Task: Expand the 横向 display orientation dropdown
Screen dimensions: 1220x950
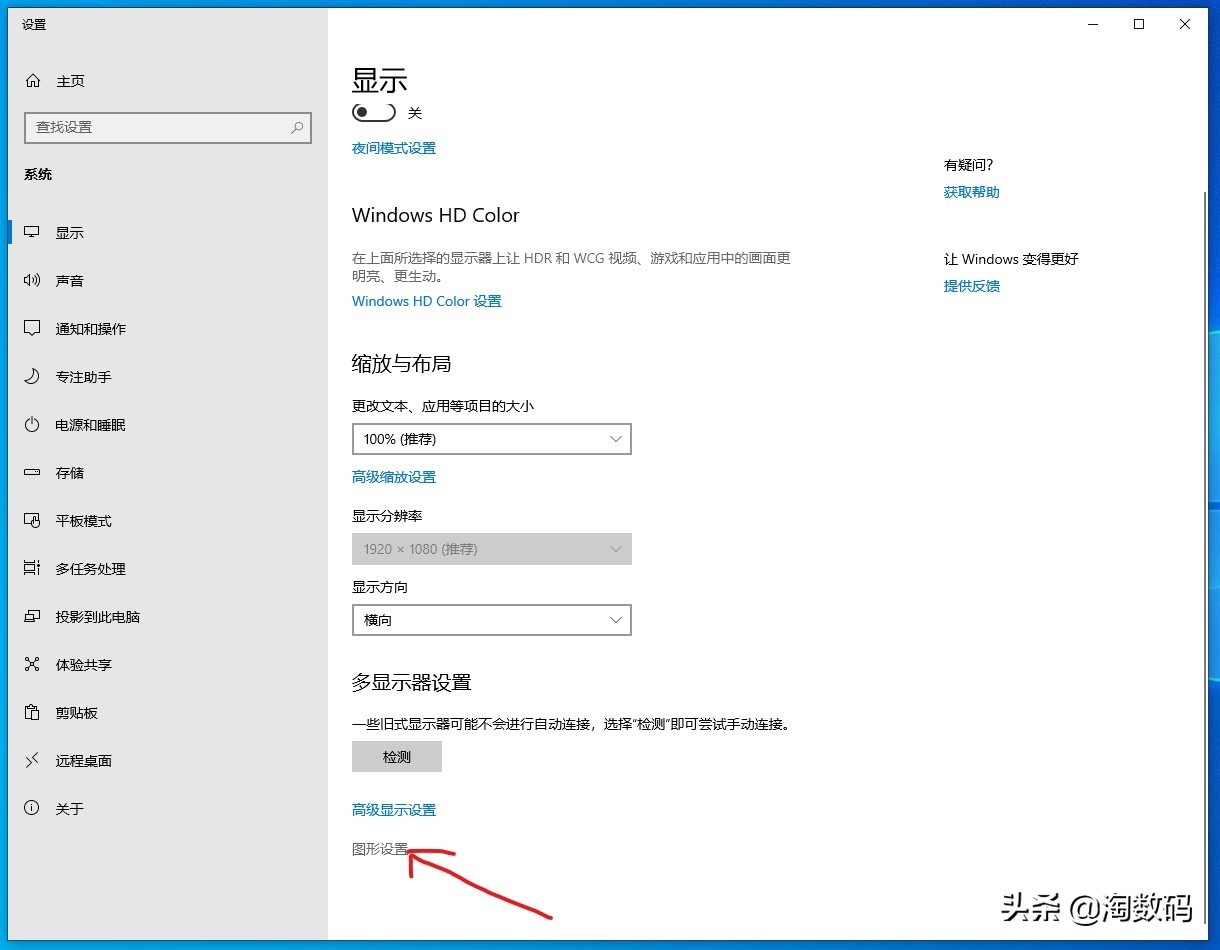Action: [491, 620]
